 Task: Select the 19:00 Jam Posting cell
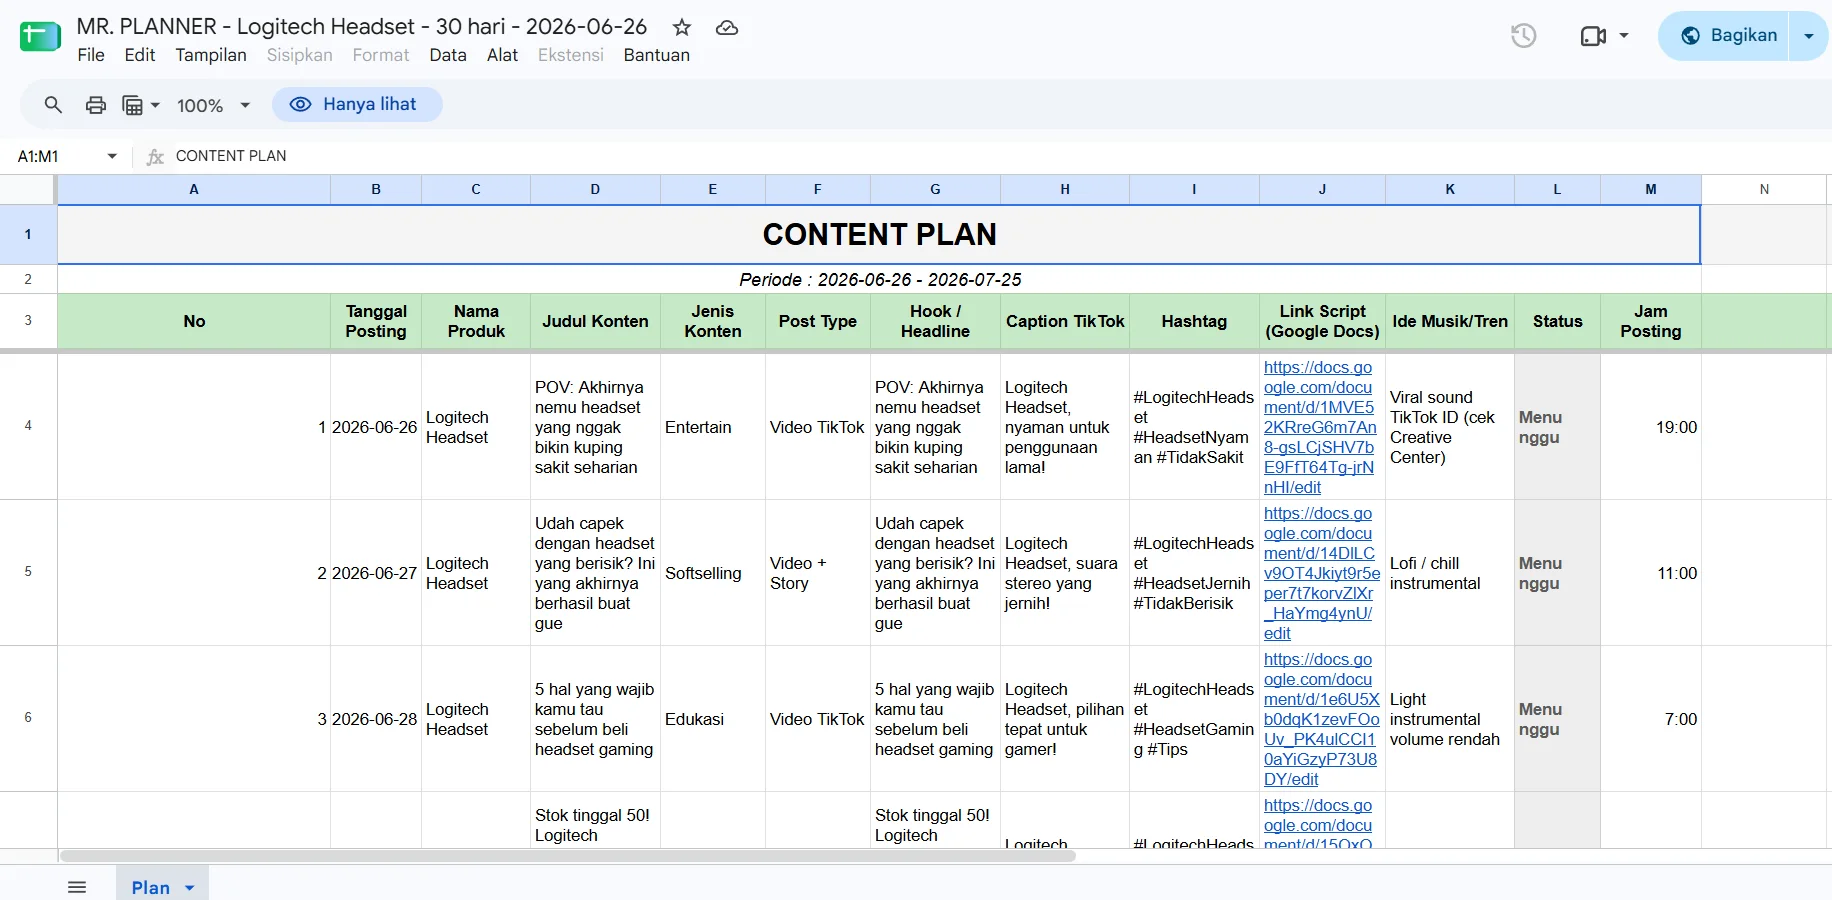[x=1651, y=427]
